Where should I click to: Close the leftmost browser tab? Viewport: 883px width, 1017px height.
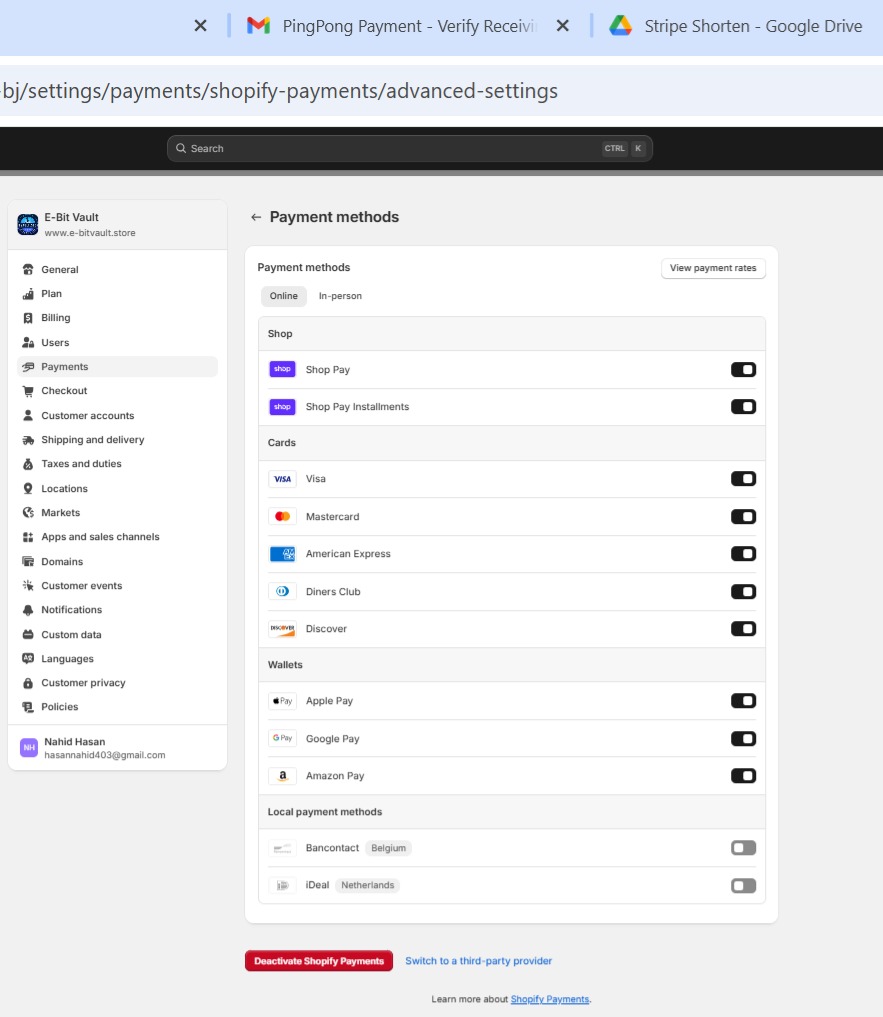(200, 26)
